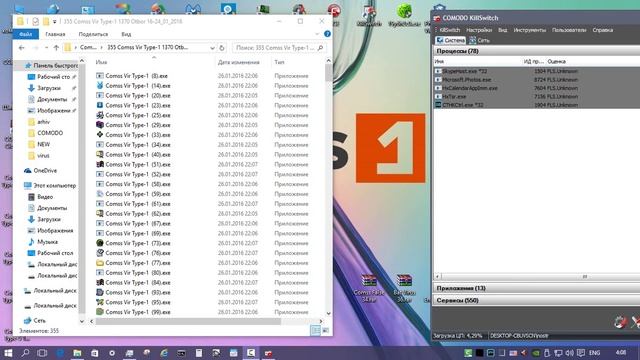Screen dimensions: 640x360
Task: Sort files by Тип column header
Action: 280,62
